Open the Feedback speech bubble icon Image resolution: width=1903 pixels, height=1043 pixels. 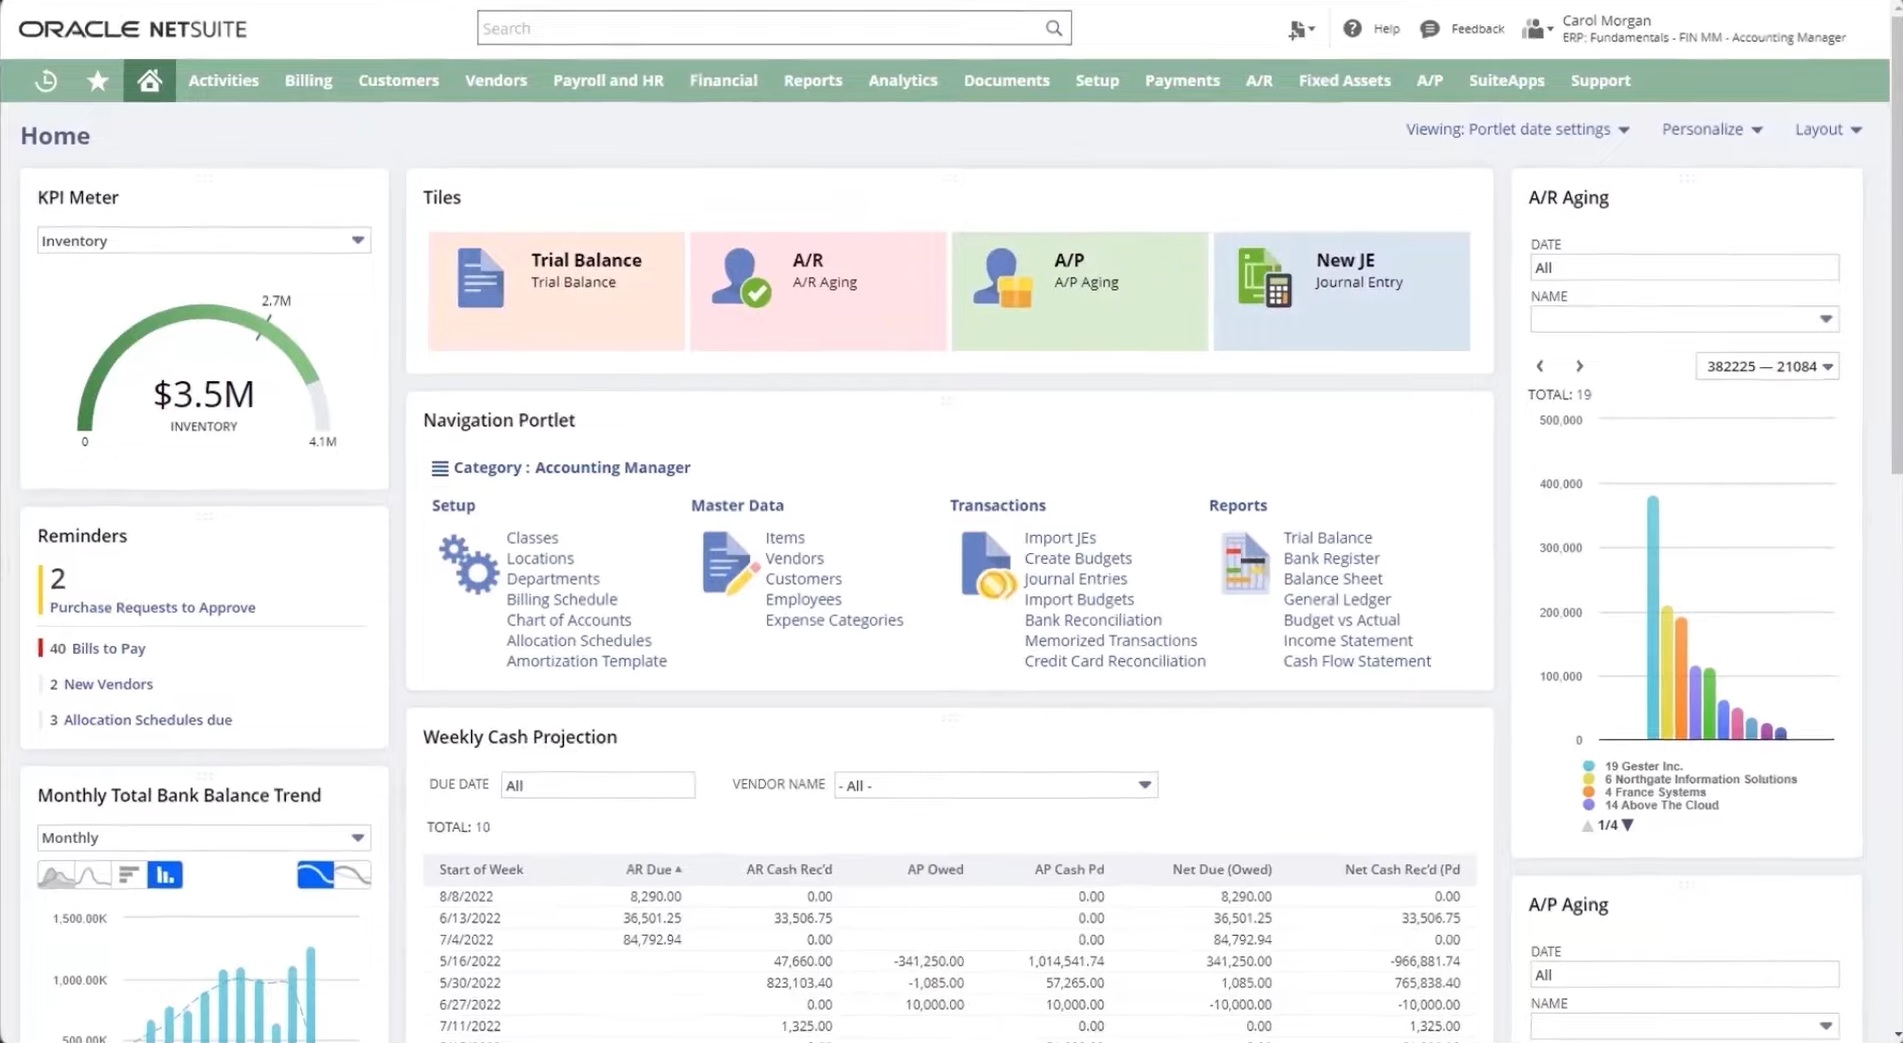tap(1429, 29)
